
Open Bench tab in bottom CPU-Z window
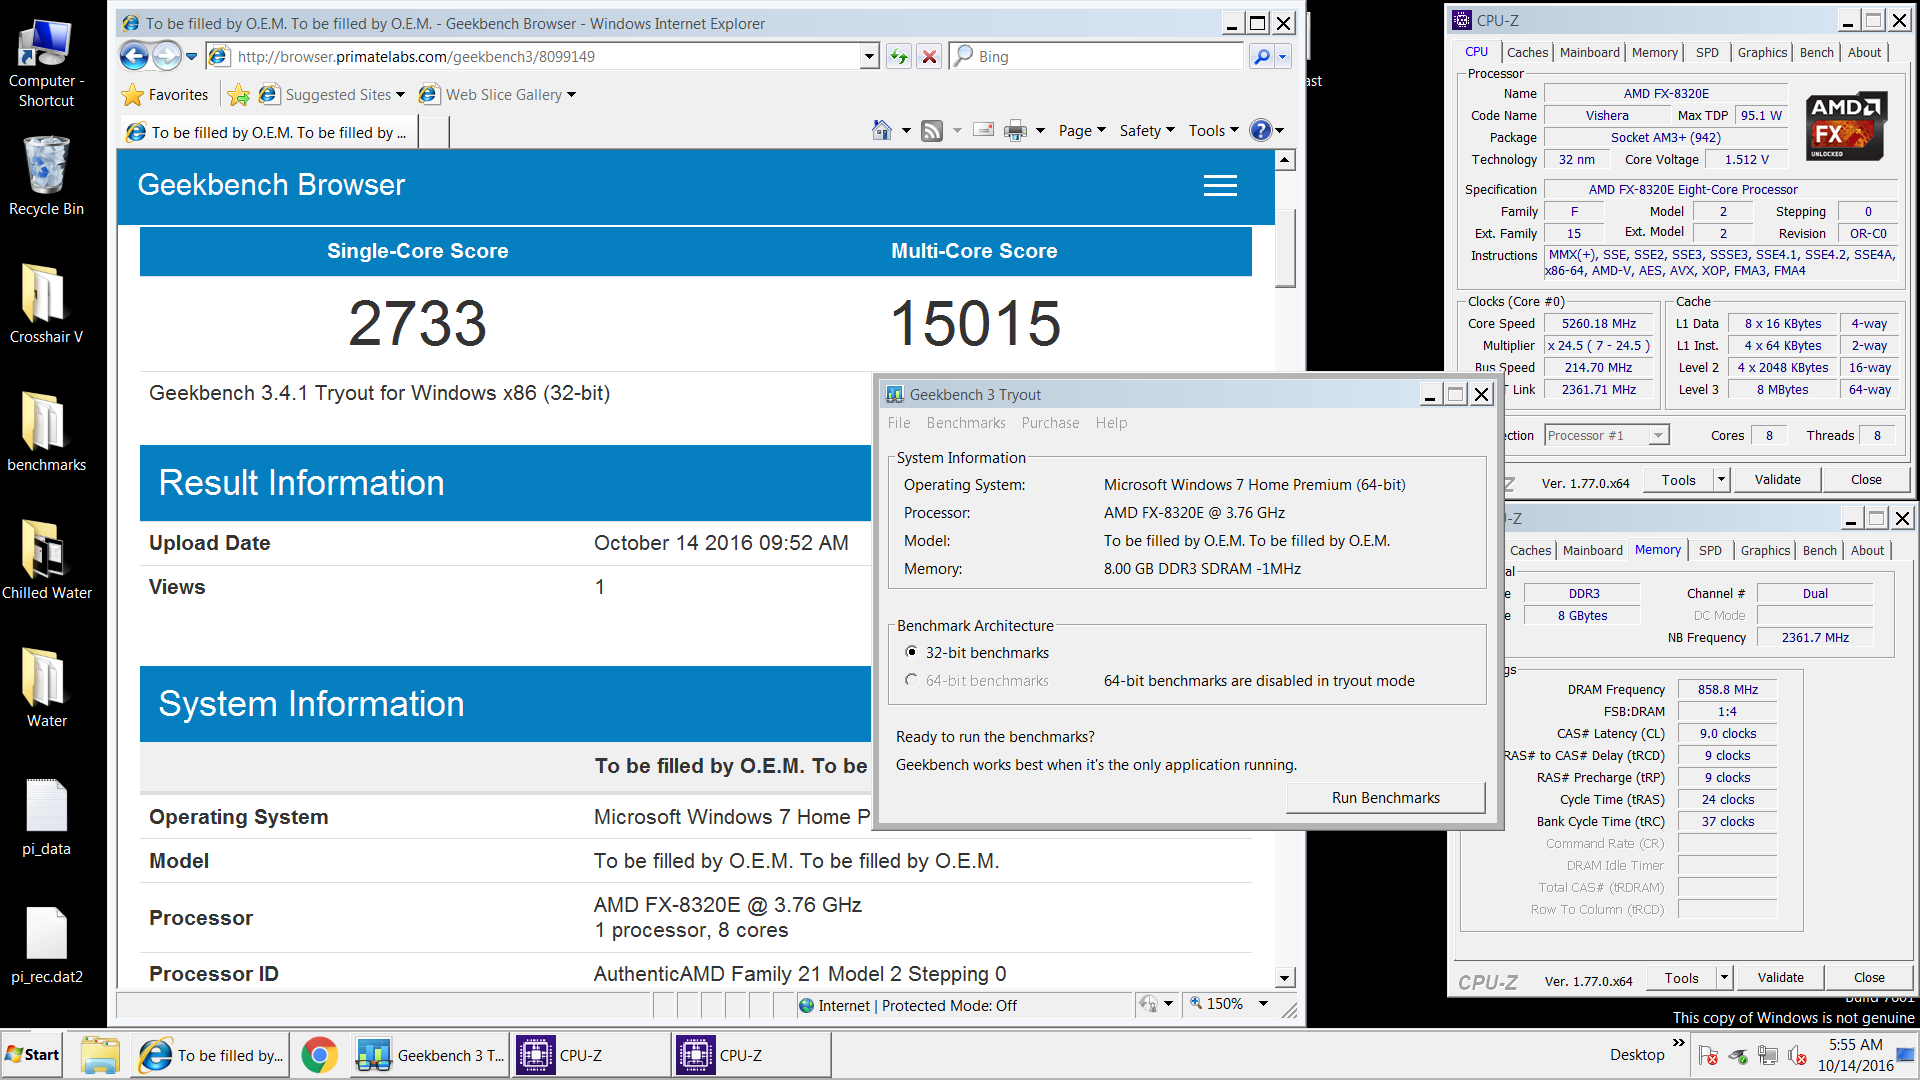pos(1820,550)
